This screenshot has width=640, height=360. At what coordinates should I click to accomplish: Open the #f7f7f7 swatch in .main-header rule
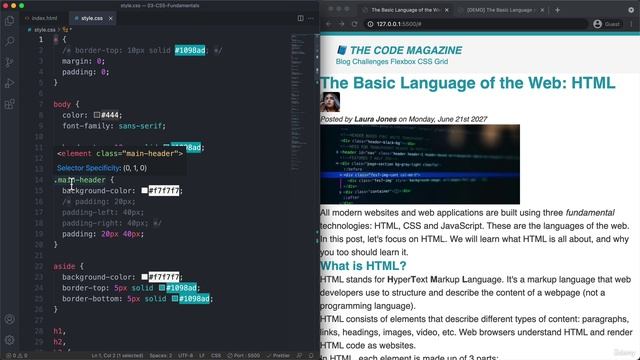coord(144,191)
